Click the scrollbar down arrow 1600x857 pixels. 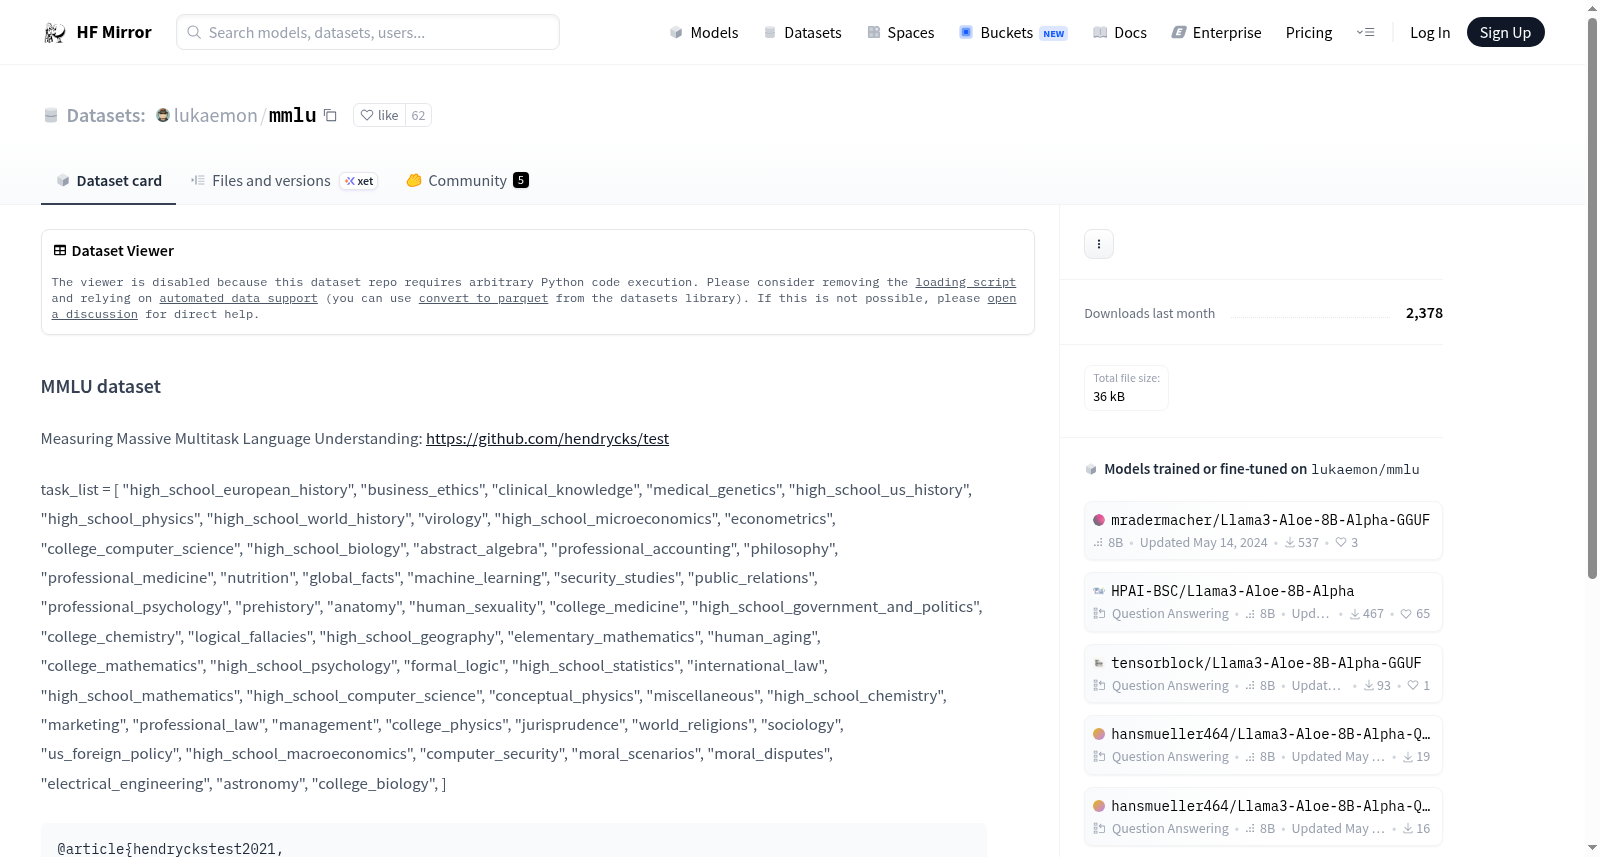[x=1592, y=848]
